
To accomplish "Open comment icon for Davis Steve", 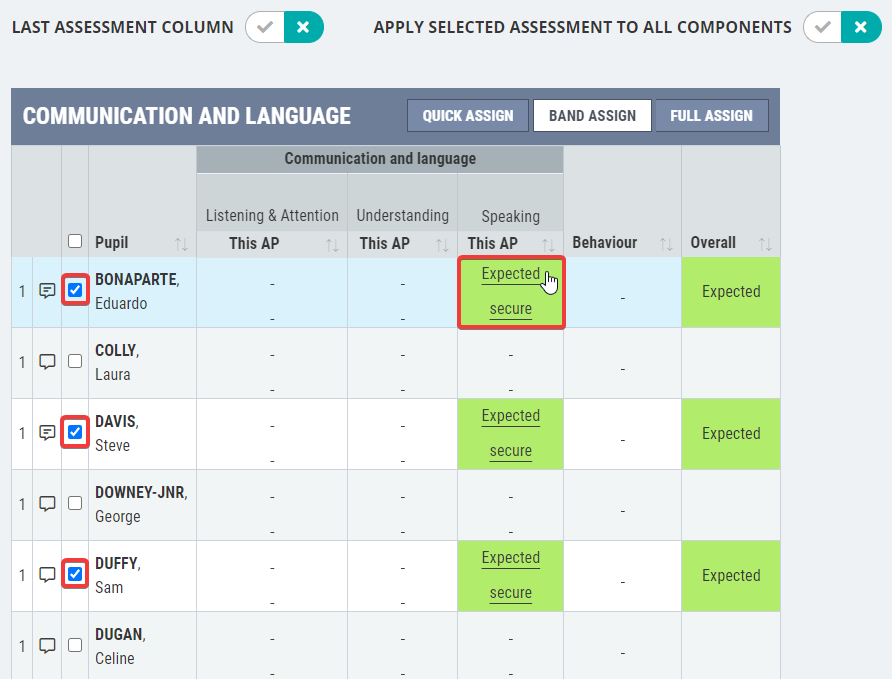I will (x=47, y=433).
